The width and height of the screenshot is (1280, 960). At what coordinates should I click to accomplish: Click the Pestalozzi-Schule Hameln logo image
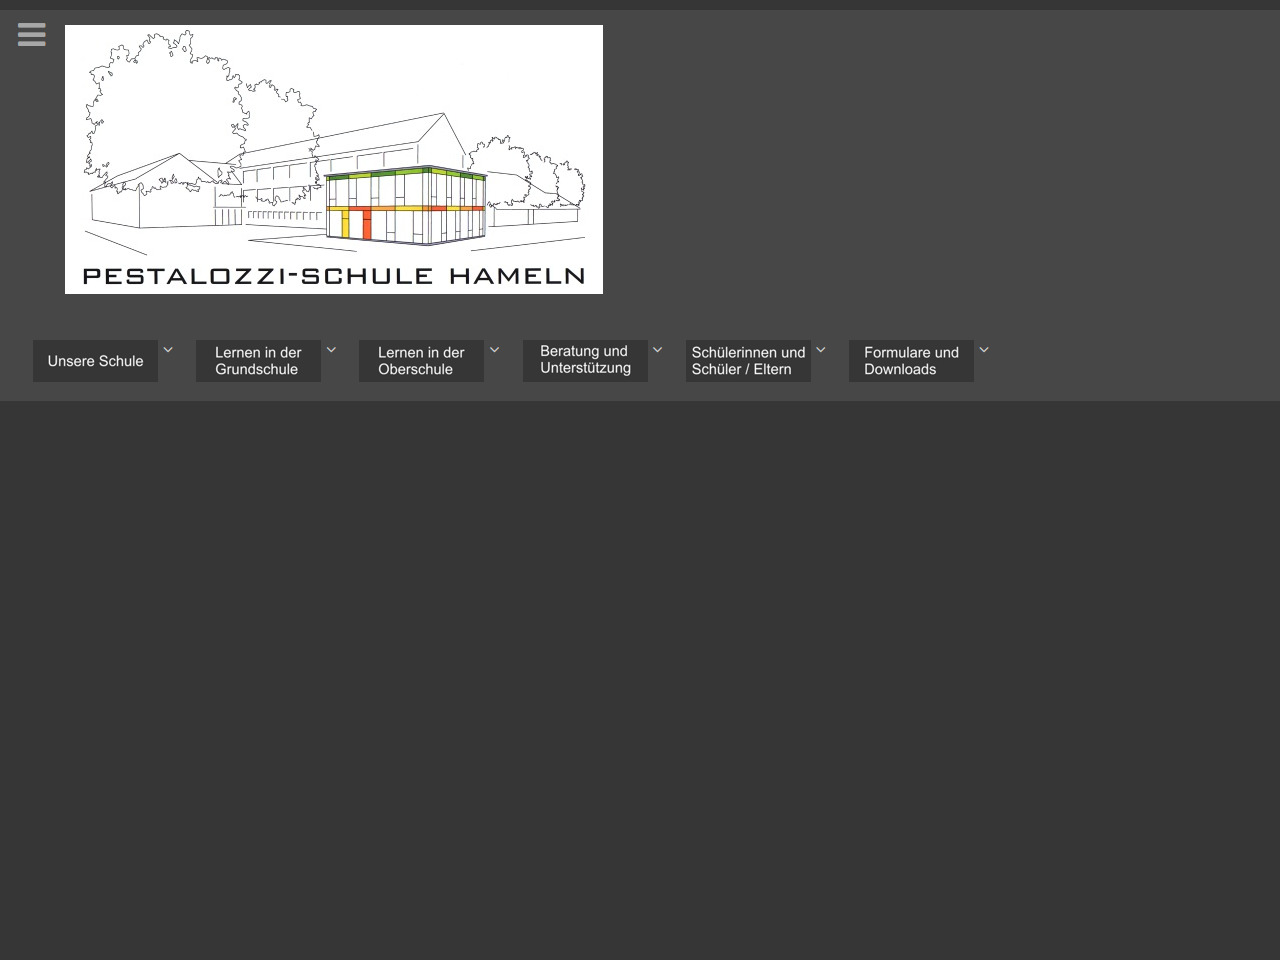pos(333,159)
